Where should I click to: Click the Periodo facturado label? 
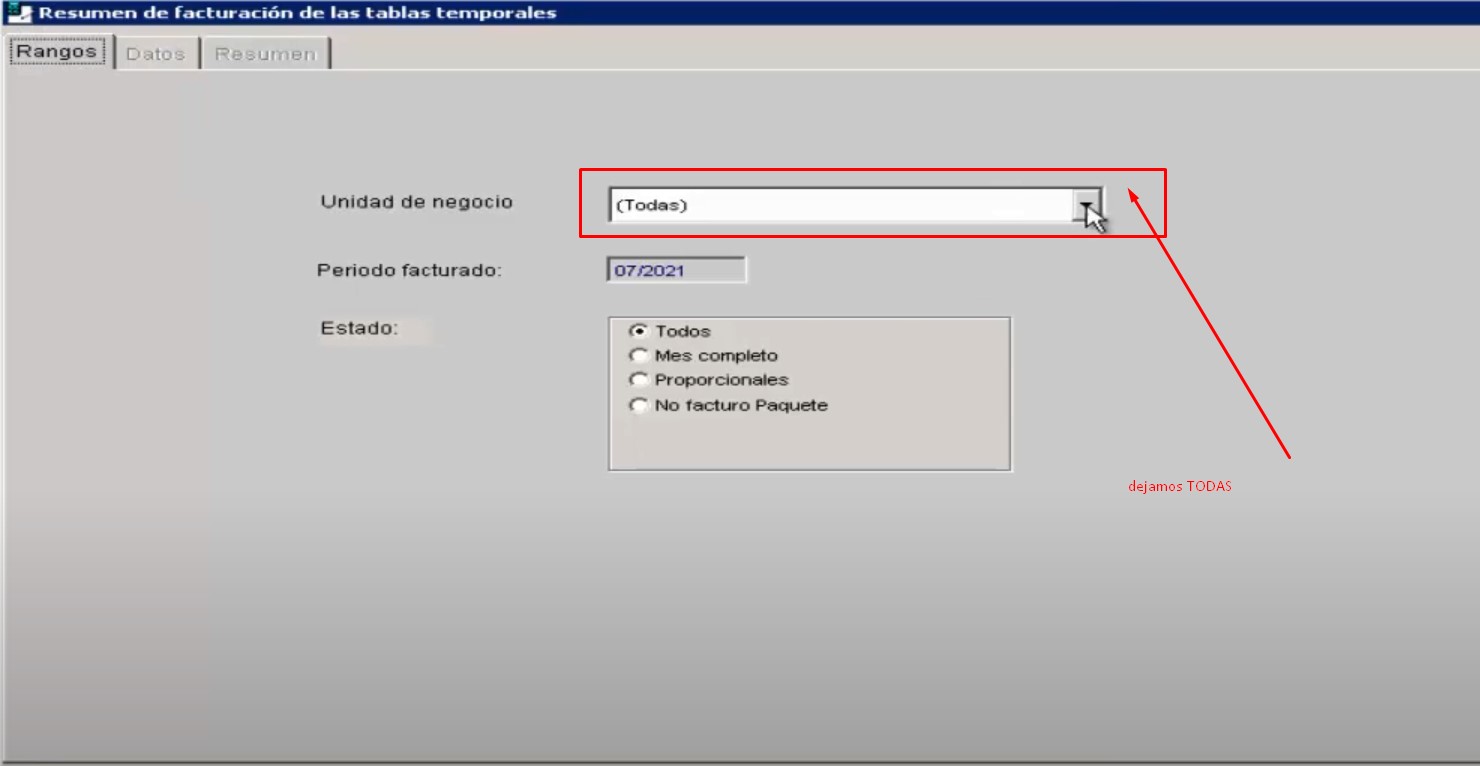pyautogui.click(x=409, y=270)
